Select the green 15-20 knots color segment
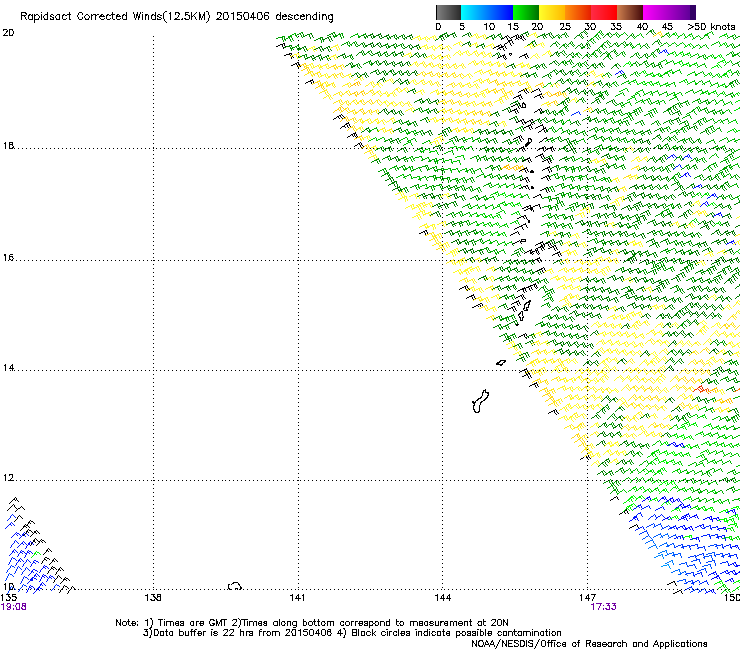 tap(526, 12)
